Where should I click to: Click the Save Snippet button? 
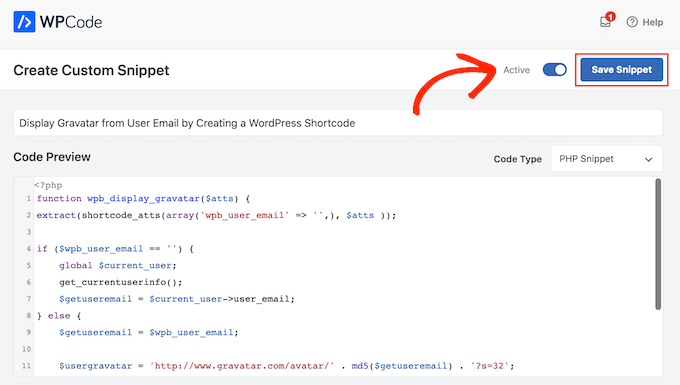coord(621,70)
